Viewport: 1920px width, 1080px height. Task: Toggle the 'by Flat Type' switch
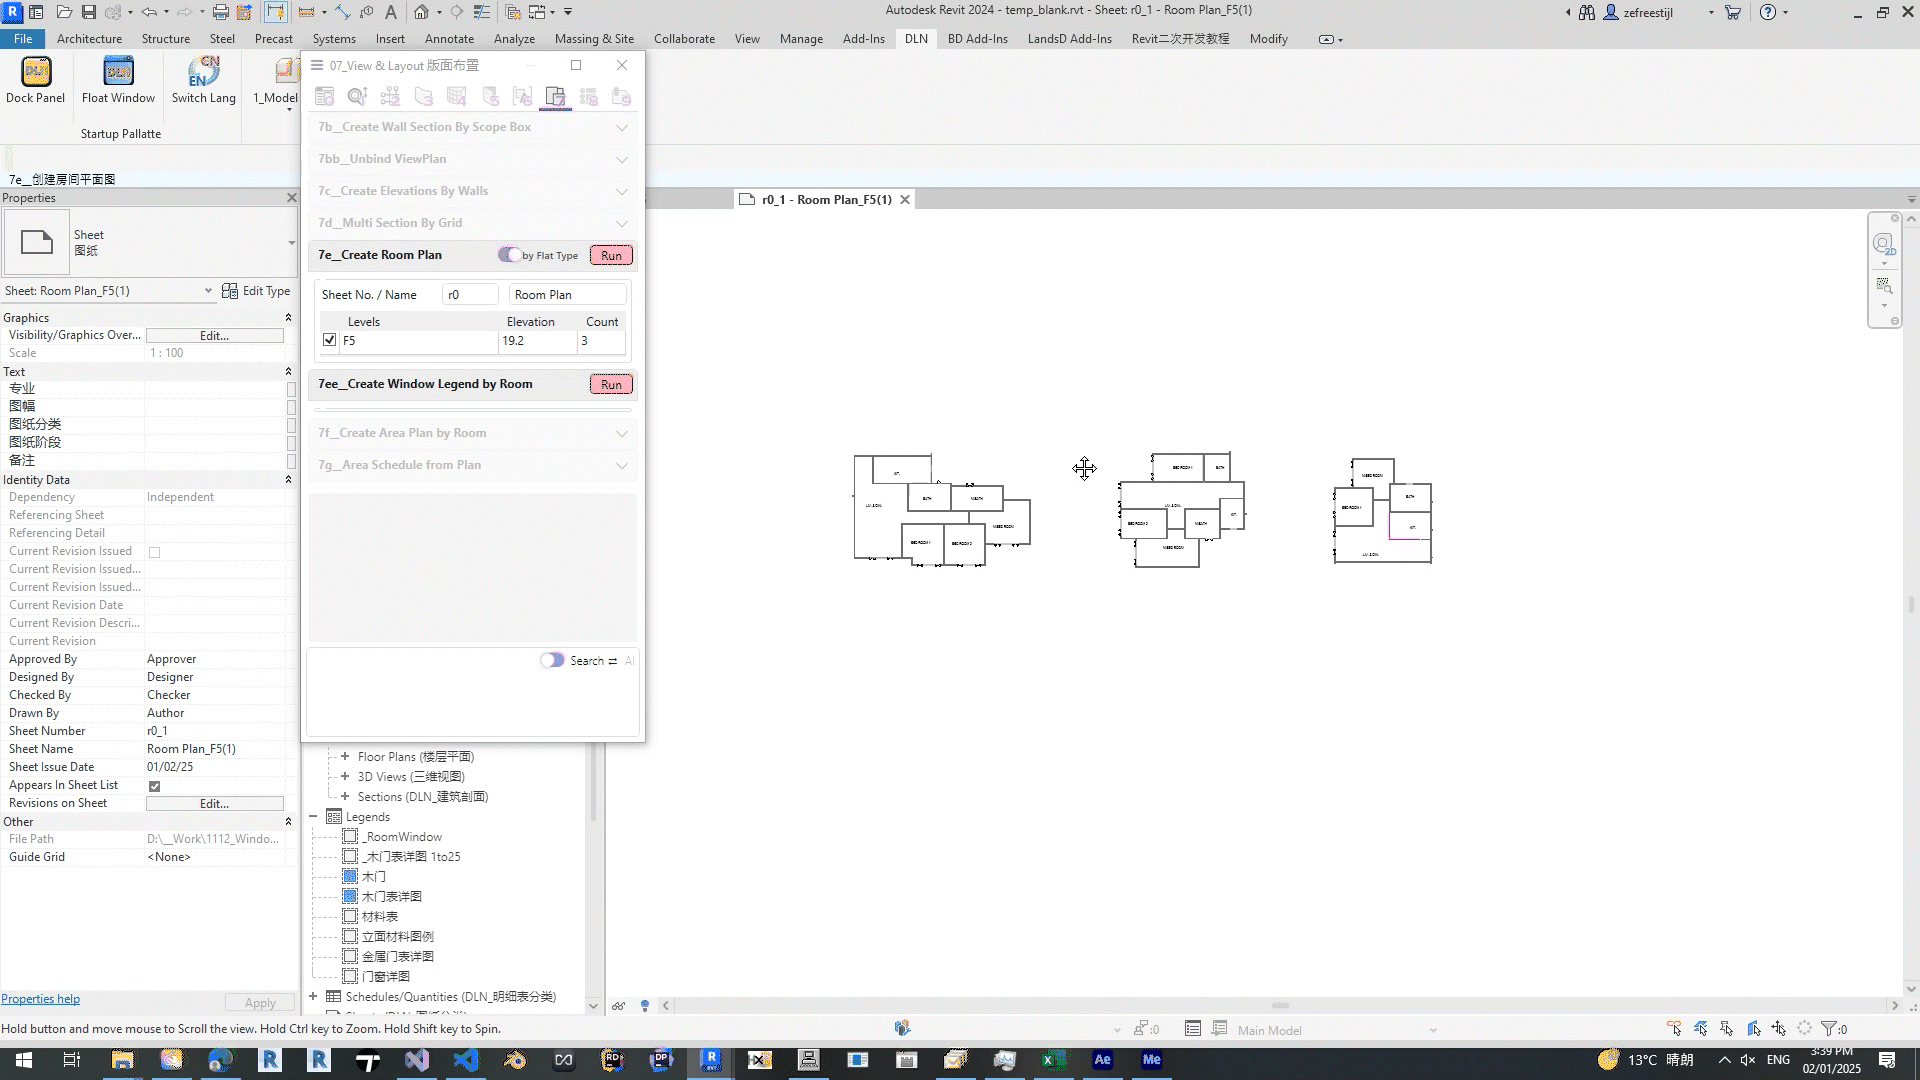click(509, 255)
